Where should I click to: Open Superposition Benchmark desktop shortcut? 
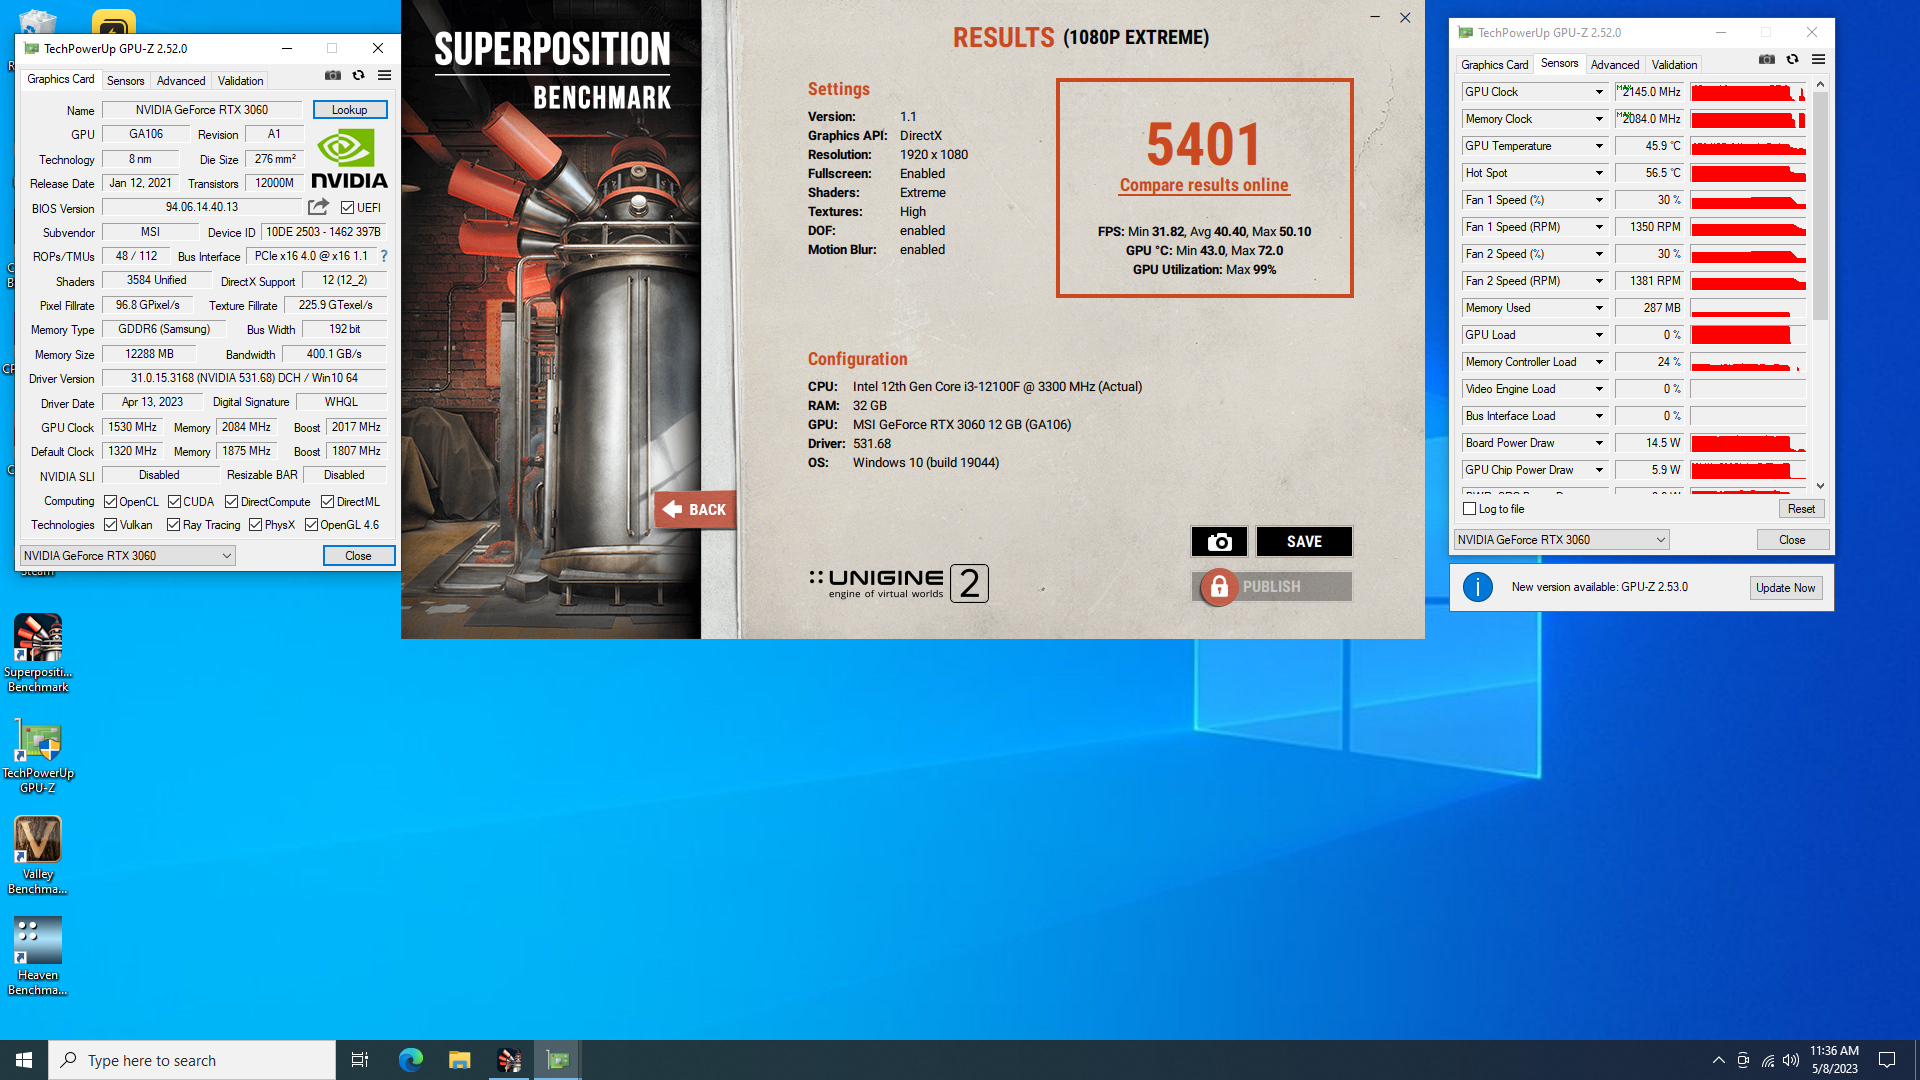coord(38,653)
